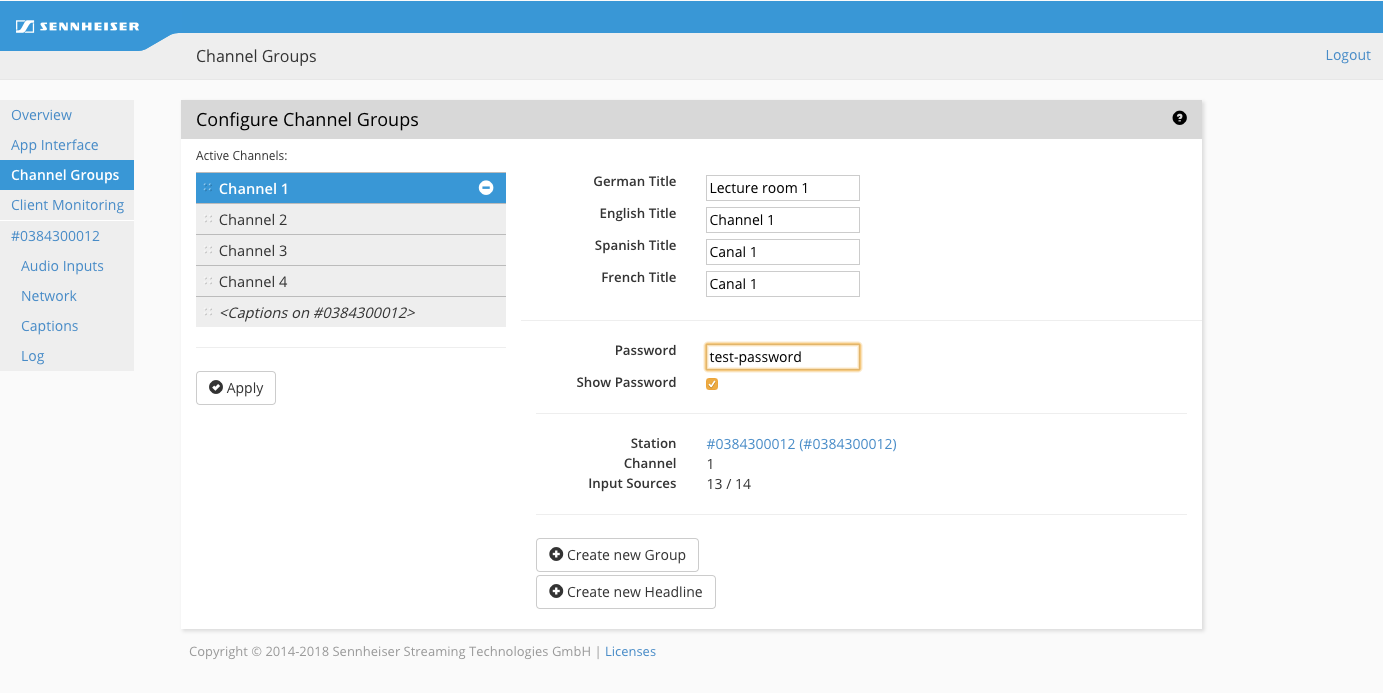
Task: Click drag handle icon beside Channel 2
Action: point(208,220)
